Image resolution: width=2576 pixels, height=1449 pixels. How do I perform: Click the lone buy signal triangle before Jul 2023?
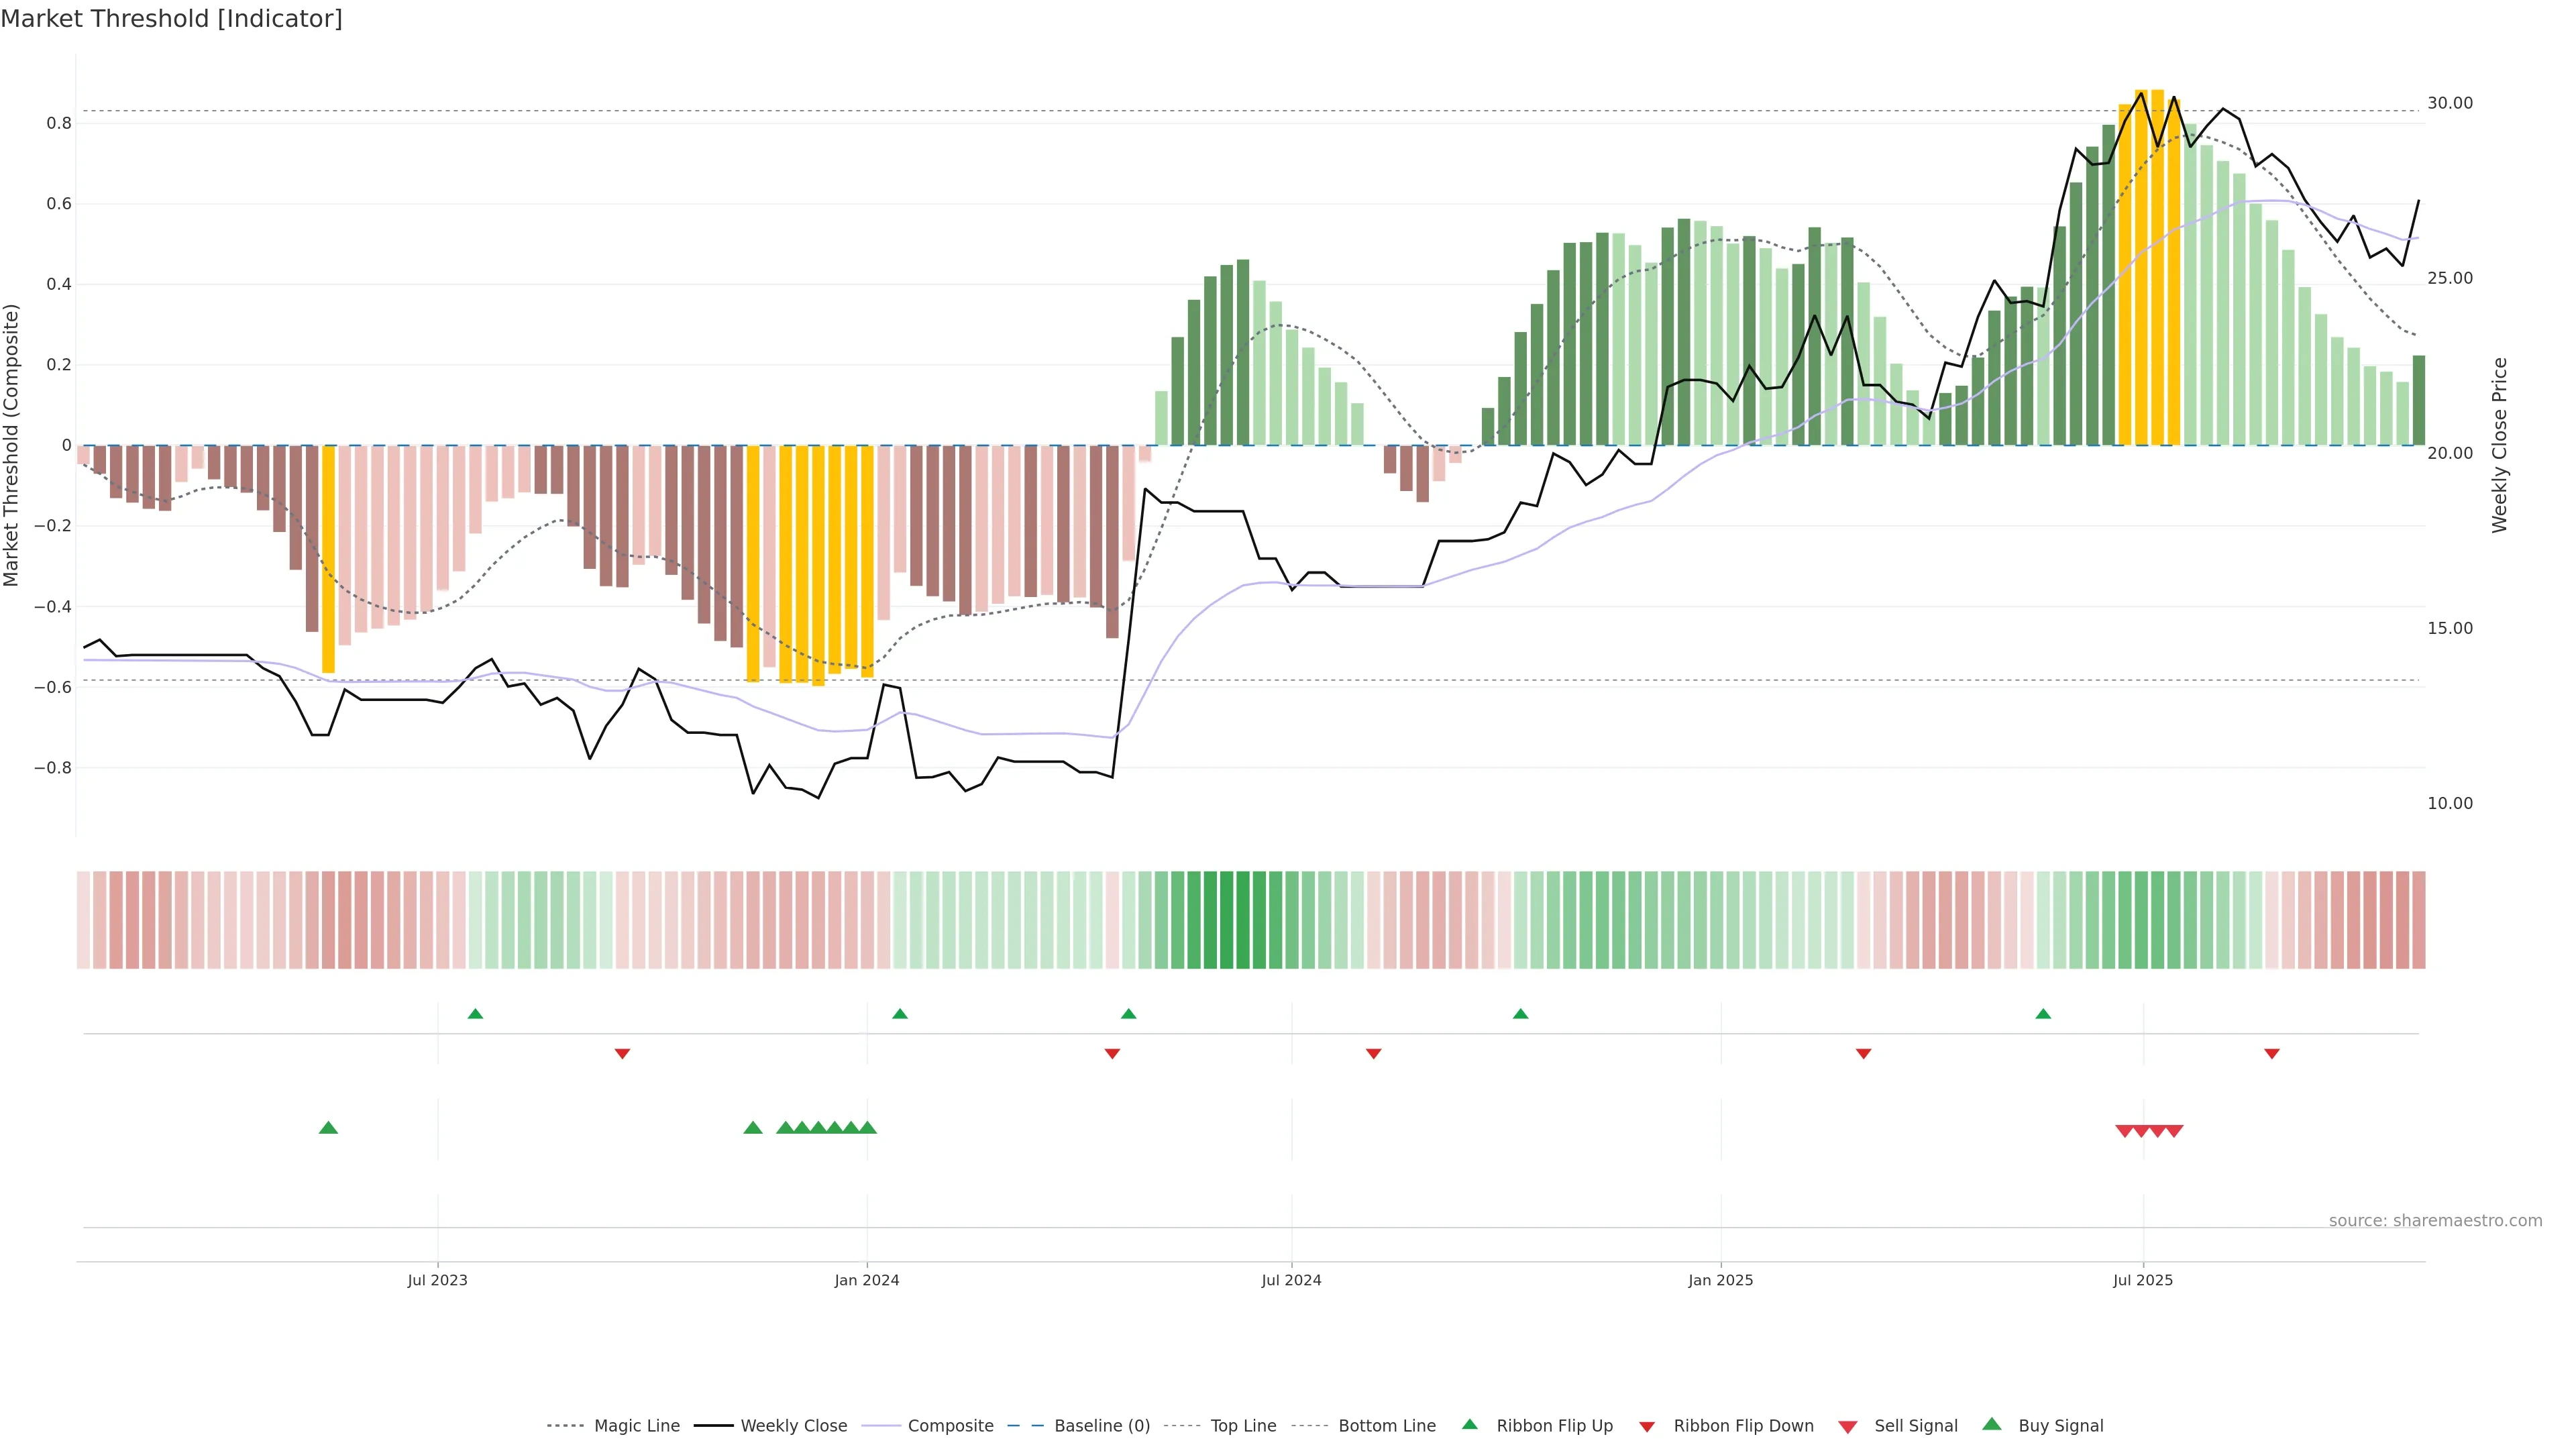(328, 1128)
